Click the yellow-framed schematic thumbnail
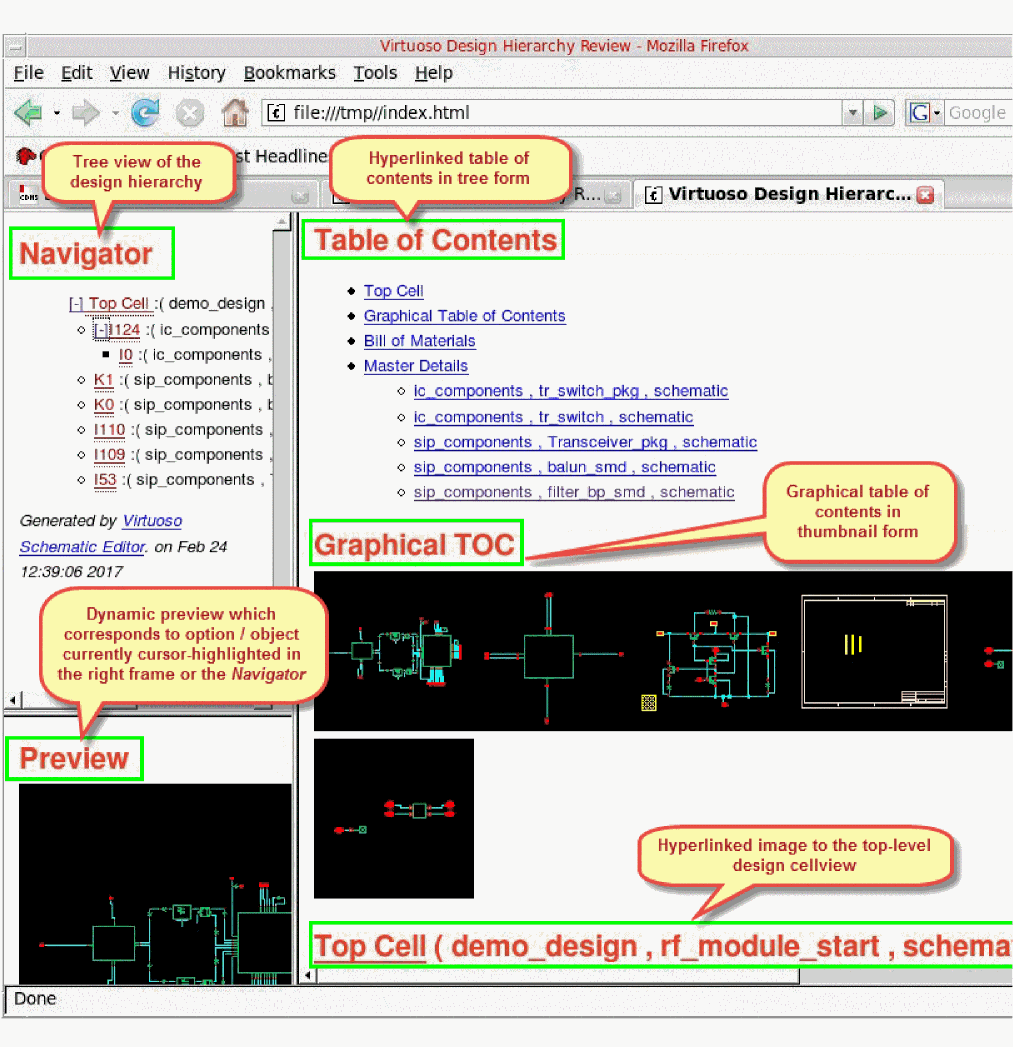 (874, 652)
